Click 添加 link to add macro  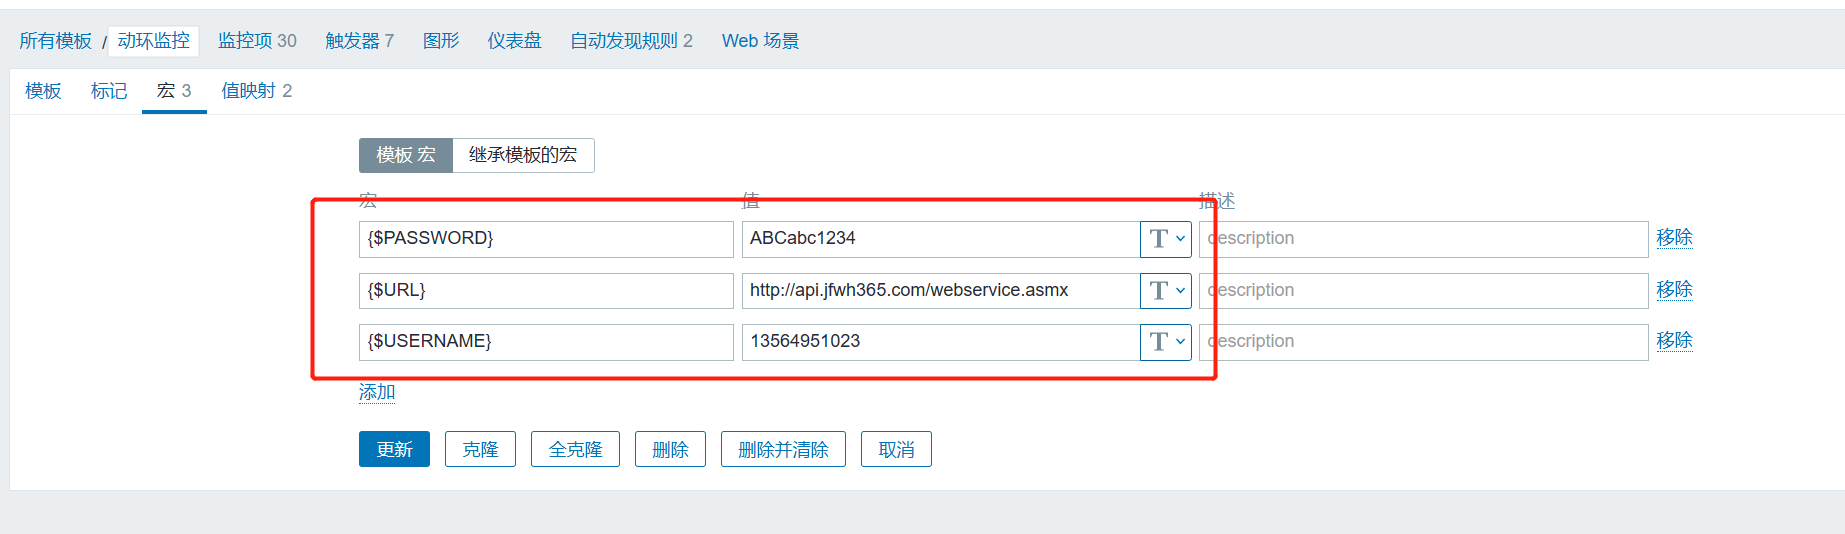click(x=377, y=392)
